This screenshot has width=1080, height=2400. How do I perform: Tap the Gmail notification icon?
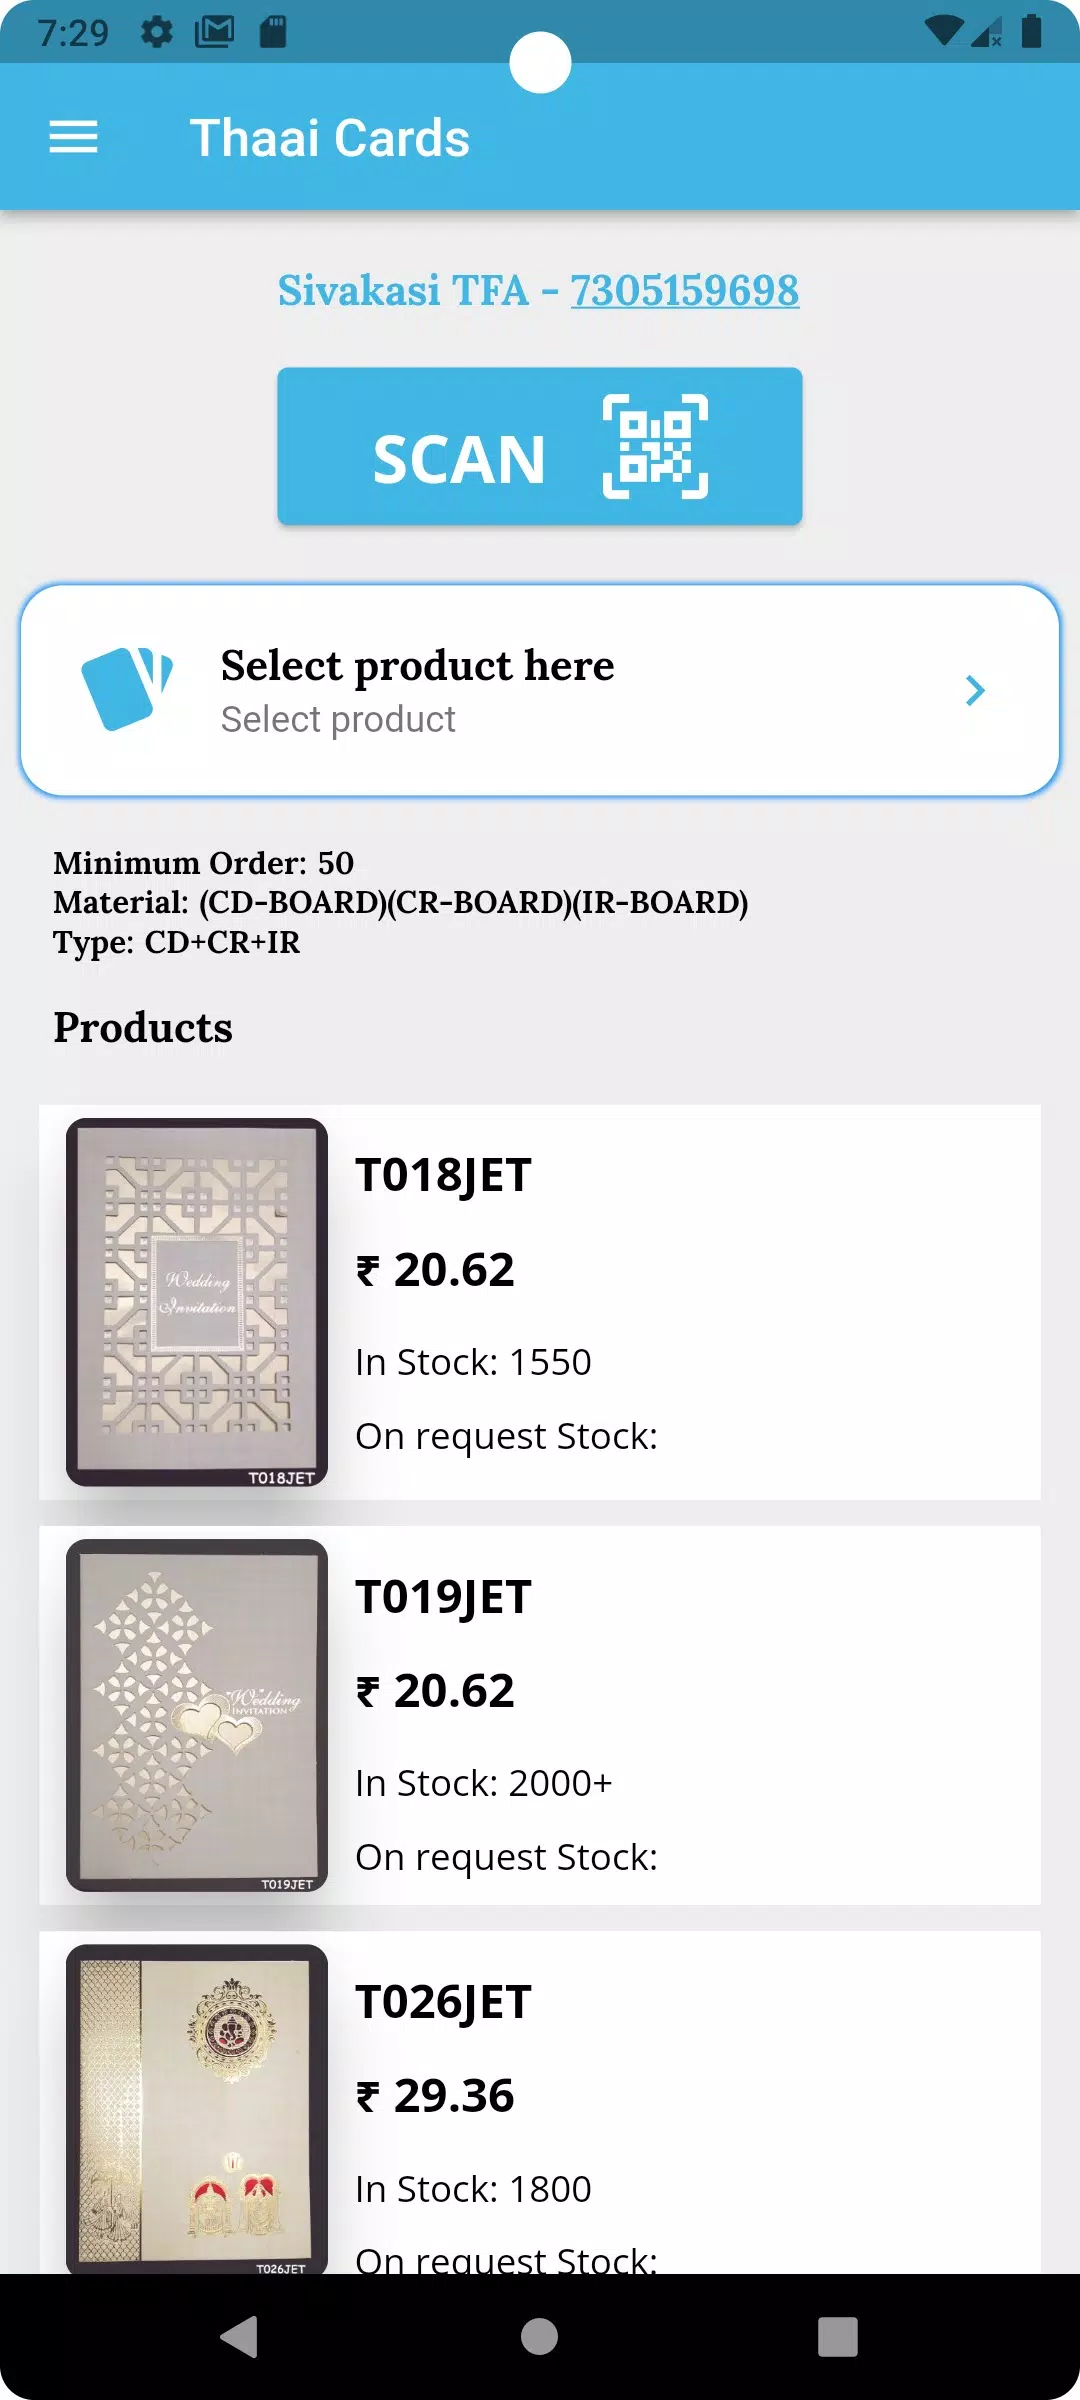coord(214,33)
